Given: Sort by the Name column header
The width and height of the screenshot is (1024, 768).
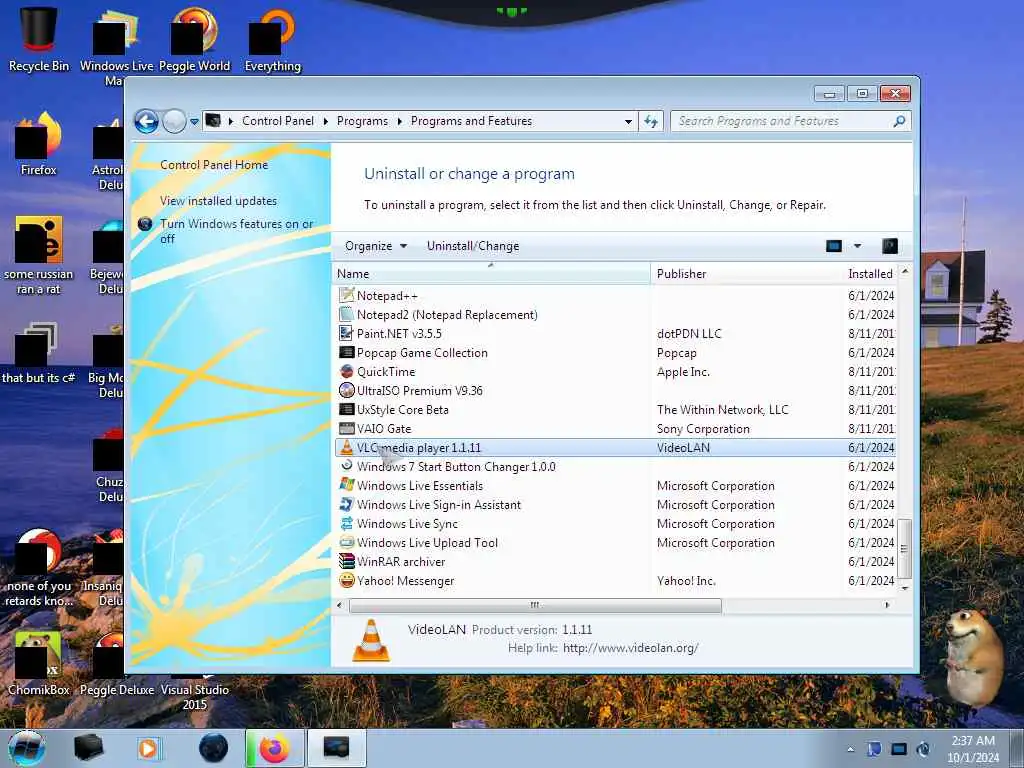Looking at the screenshot, I should click(491, 274).
